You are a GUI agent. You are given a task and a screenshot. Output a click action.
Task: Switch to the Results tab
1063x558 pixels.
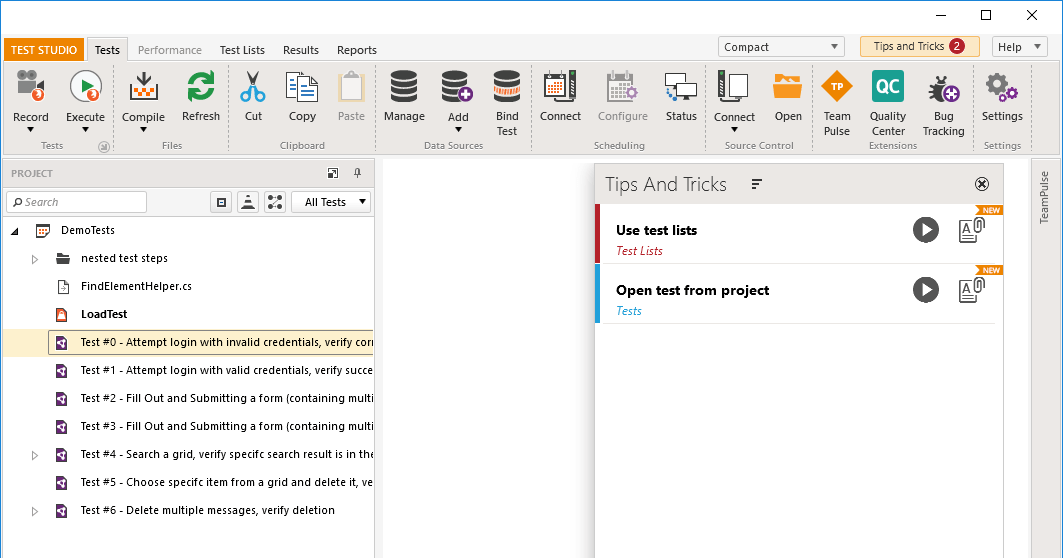click(x=301, y=50)
